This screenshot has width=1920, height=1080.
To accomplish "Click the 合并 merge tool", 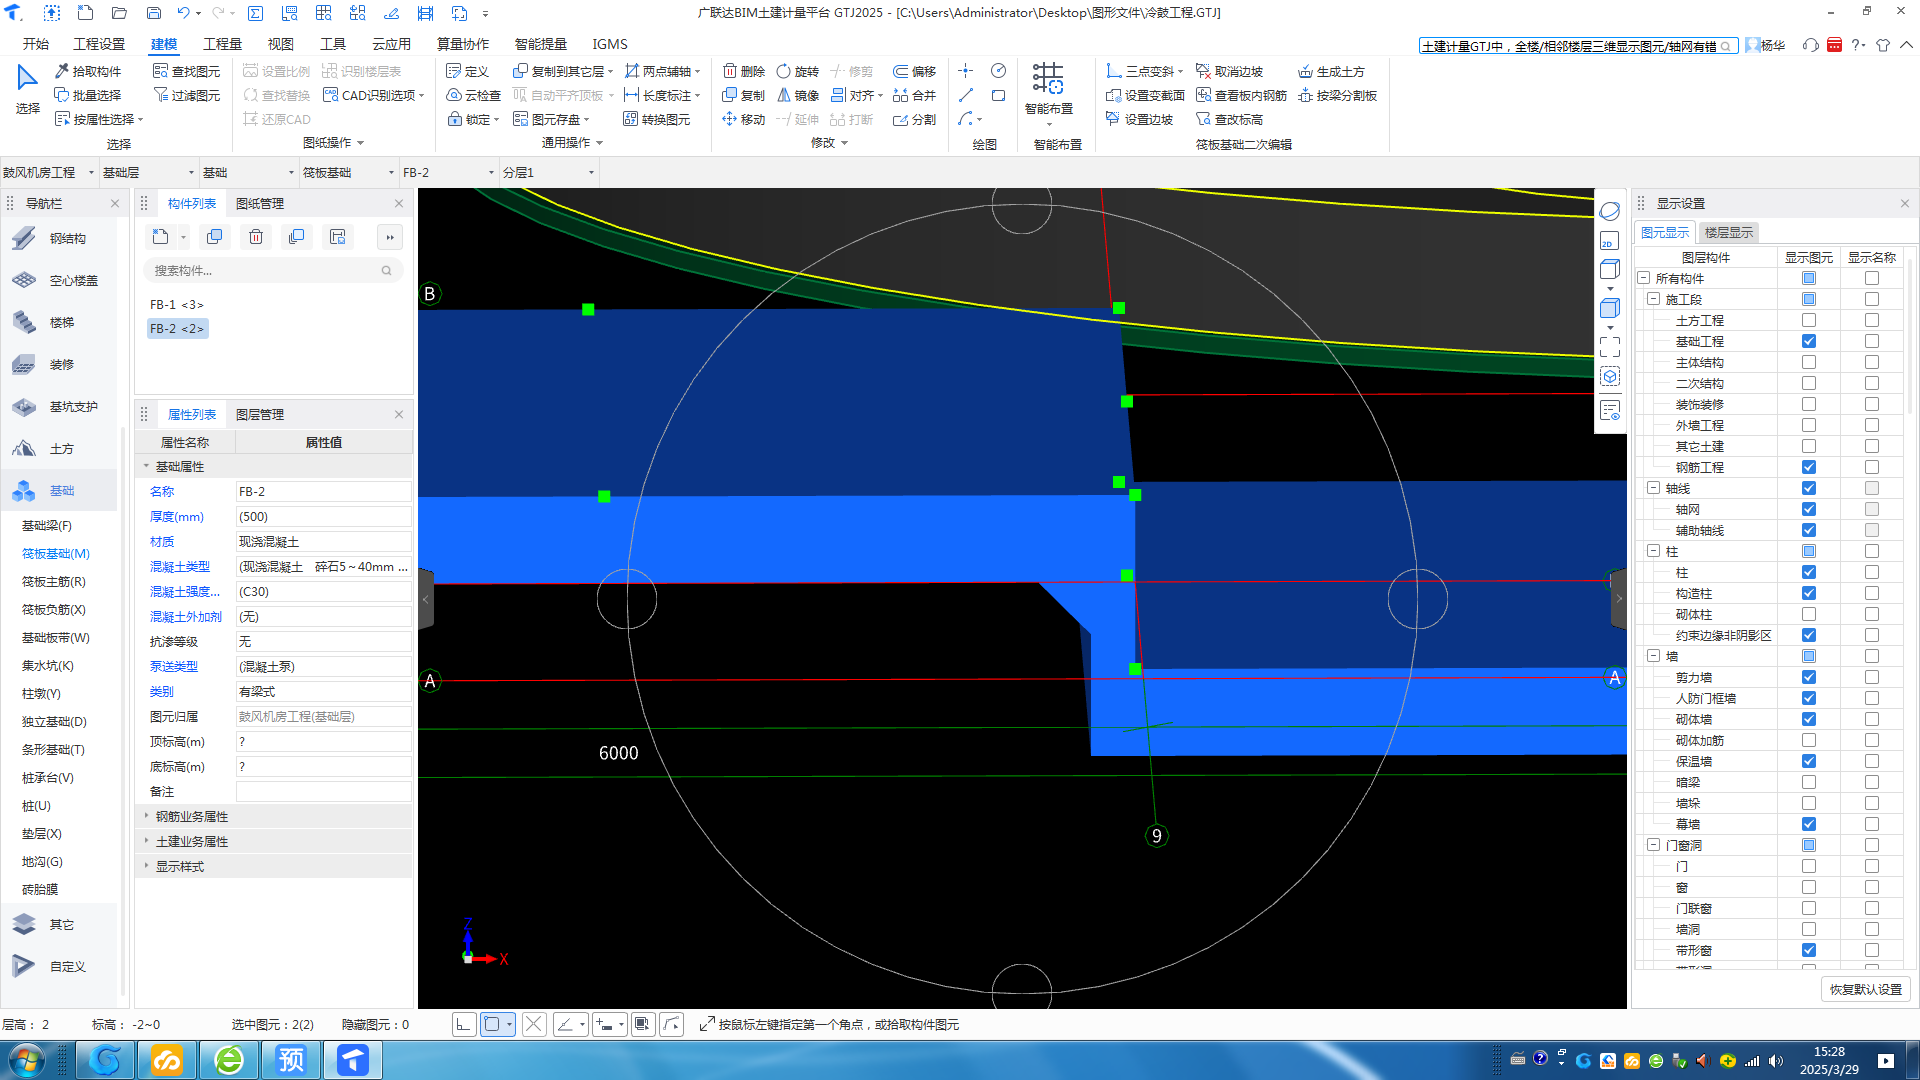I will click(x=915, y=95).
